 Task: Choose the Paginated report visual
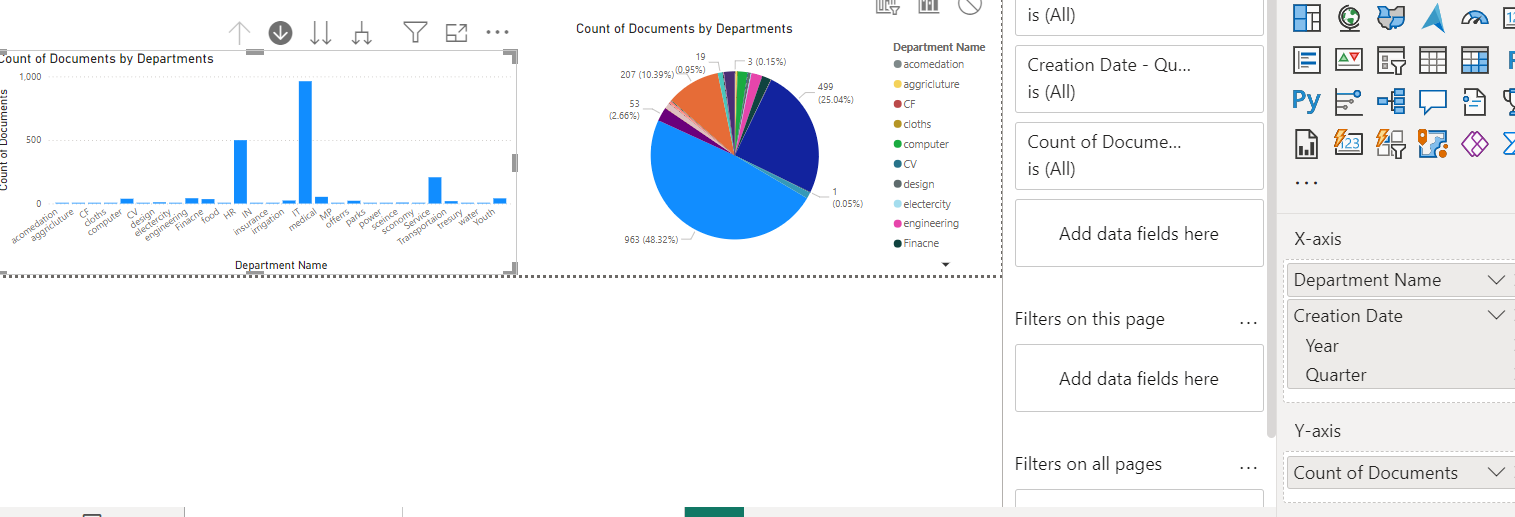click(x=1306, y=144)
